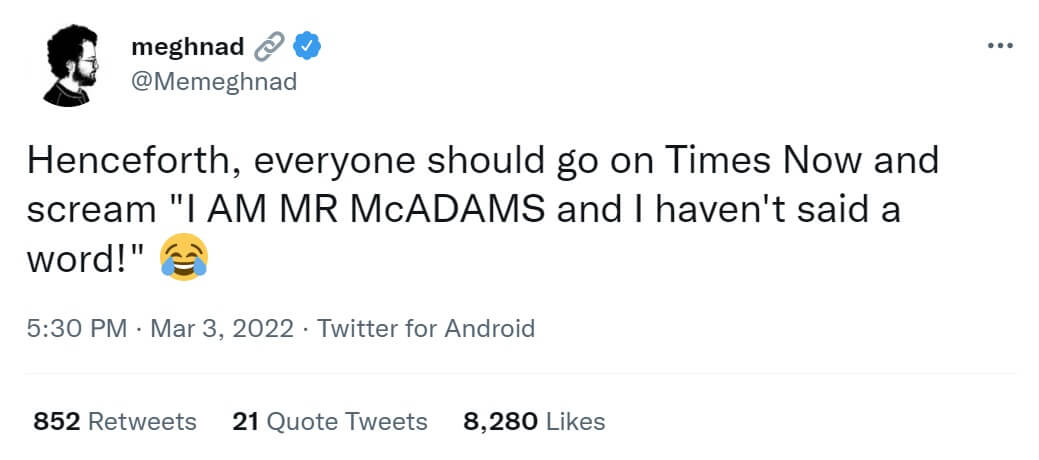Open the @Memeghnad handle link
This screenshot has height=460, width=1039.
click(x=214, y=81)
